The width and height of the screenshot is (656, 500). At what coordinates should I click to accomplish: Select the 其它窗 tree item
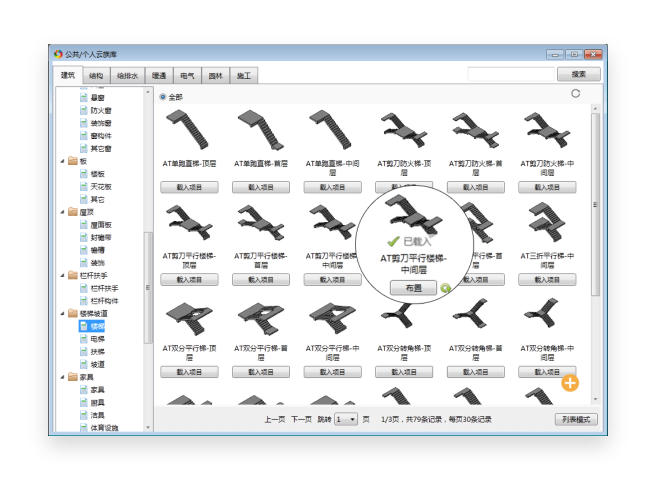click(101, 149)
